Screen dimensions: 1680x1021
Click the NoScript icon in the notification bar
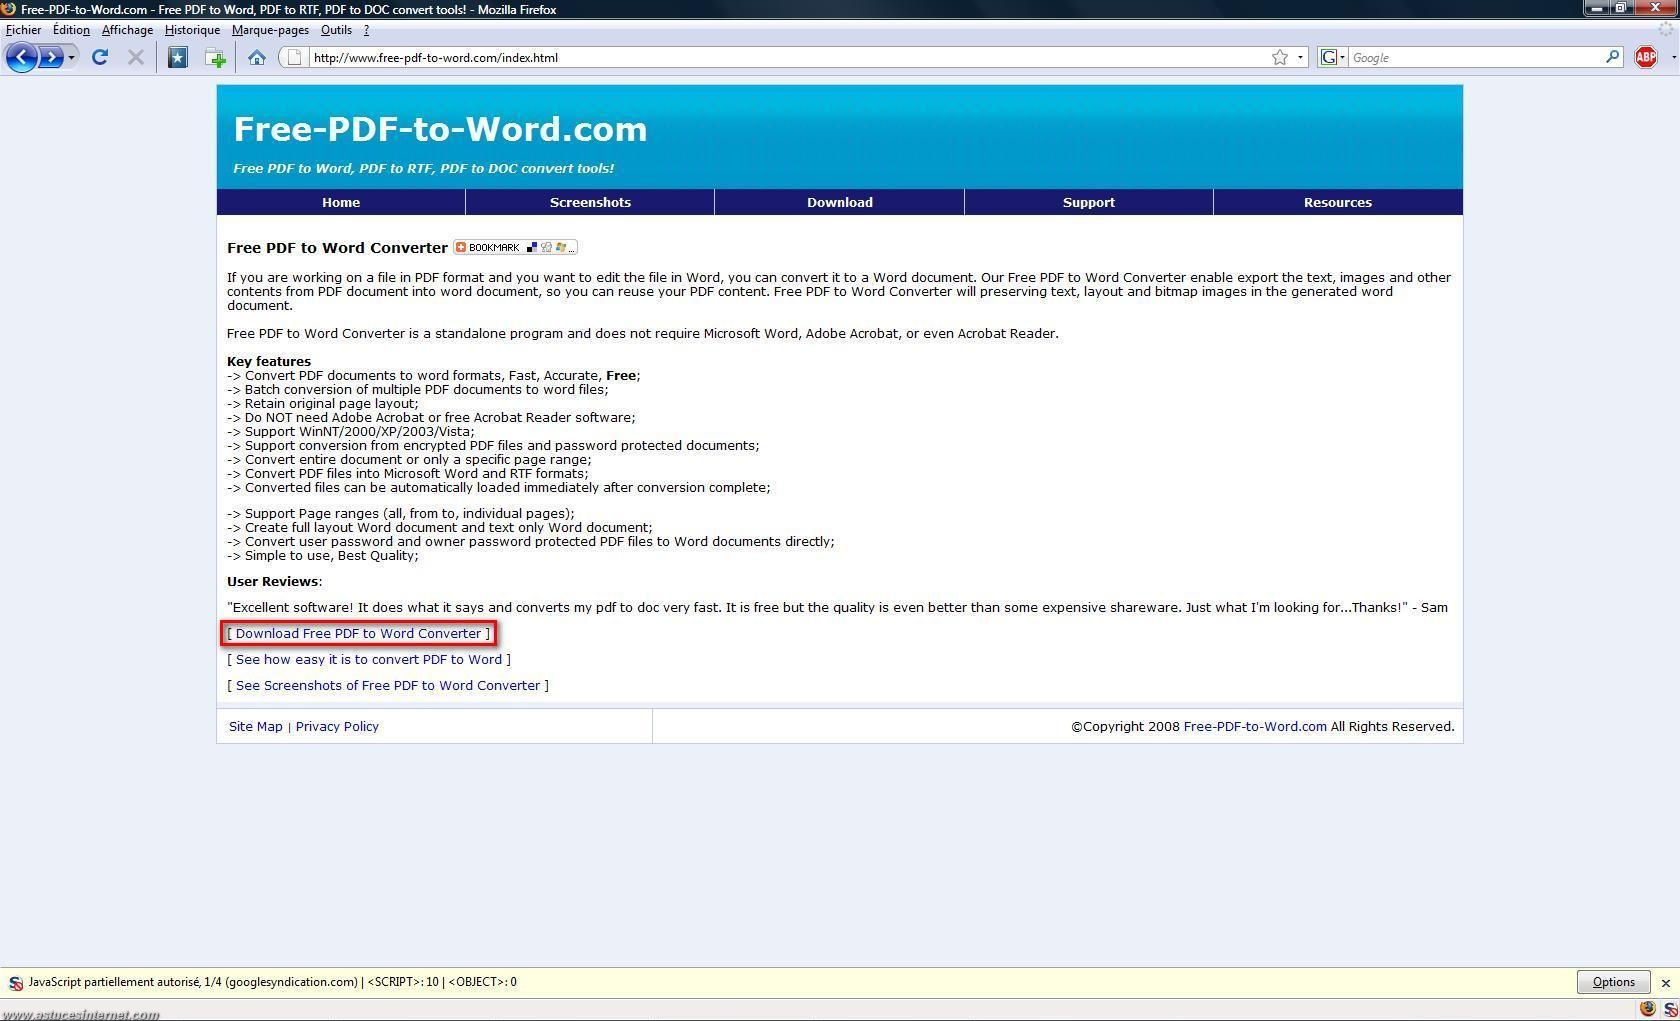16,983
